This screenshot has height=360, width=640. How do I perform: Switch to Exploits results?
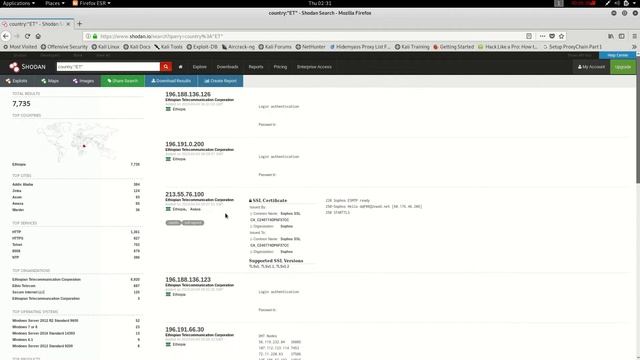16,81
